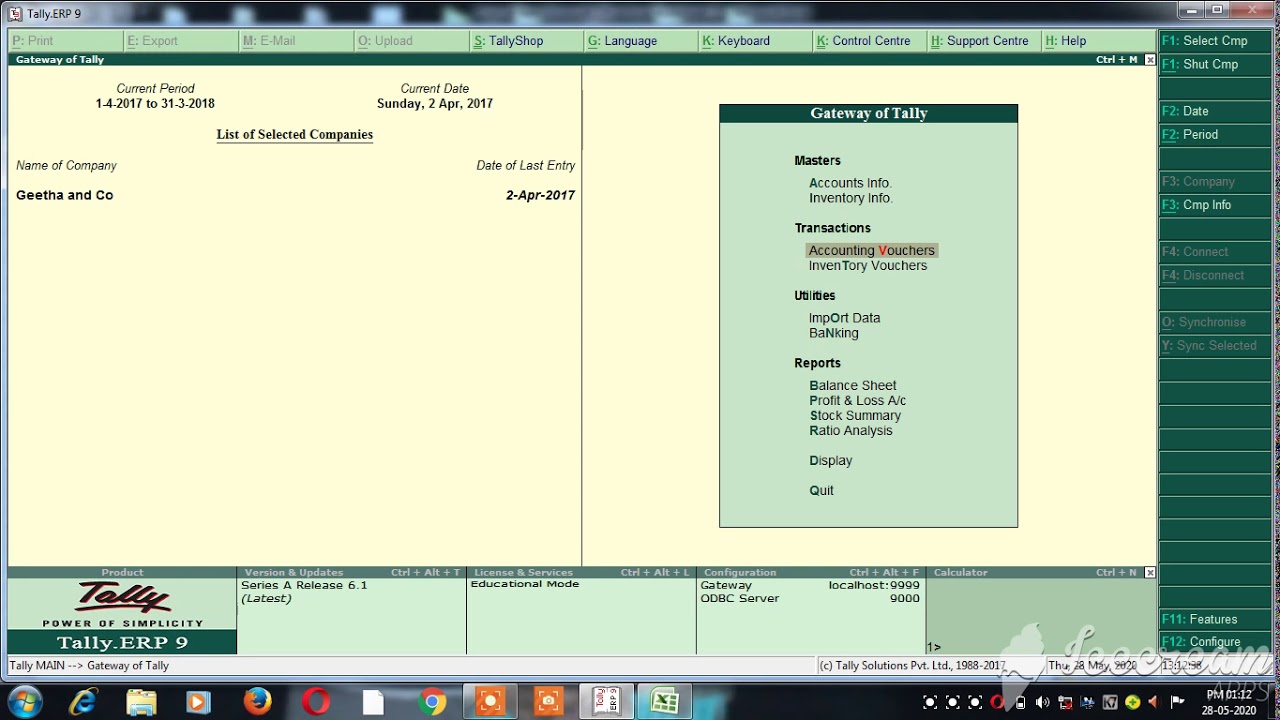Click F1 Shut Cmp button
The height and width of the screenshot is (720, 1280).
point(1215,64)
